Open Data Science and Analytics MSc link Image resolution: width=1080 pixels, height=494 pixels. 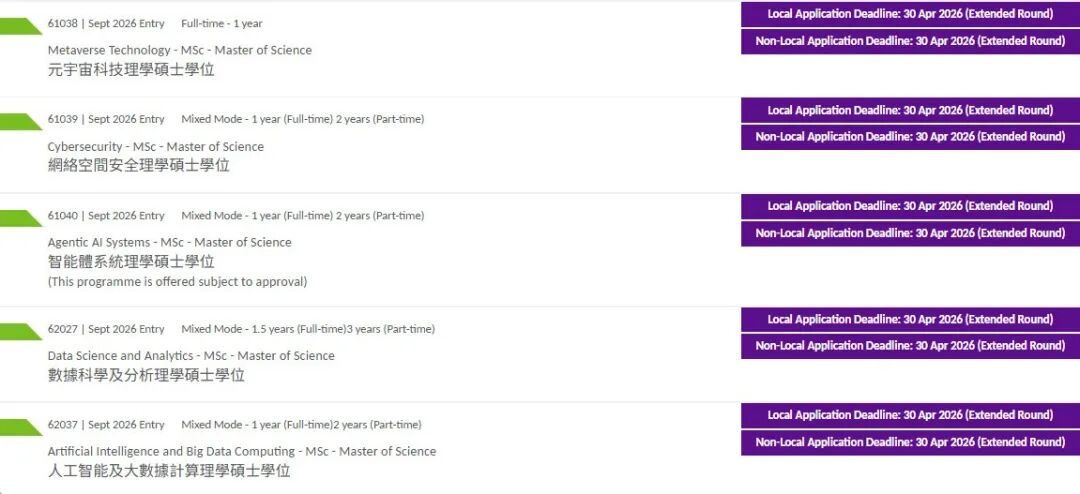(191, 356)
